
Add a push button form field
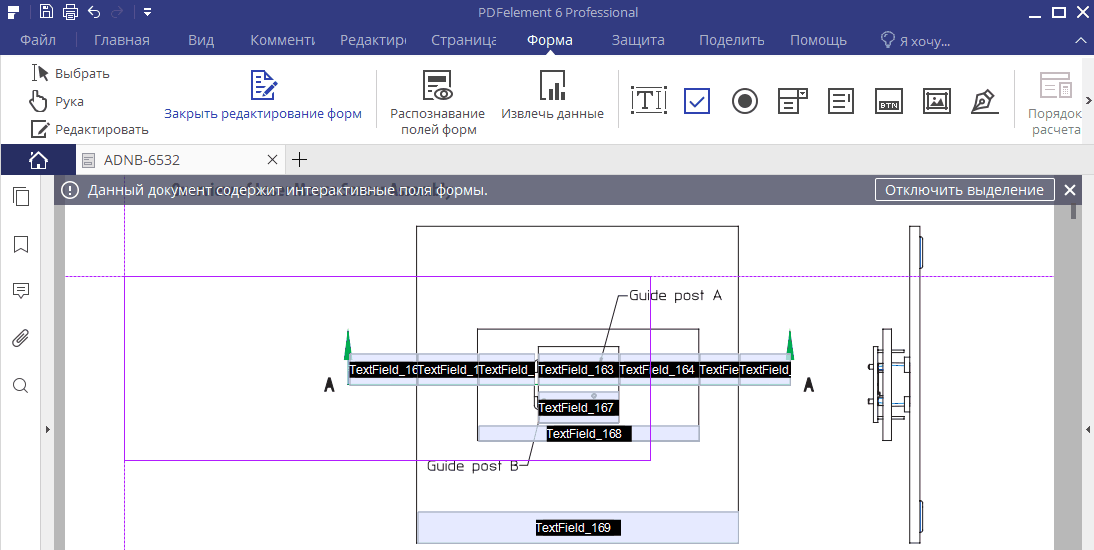(889, 100)
